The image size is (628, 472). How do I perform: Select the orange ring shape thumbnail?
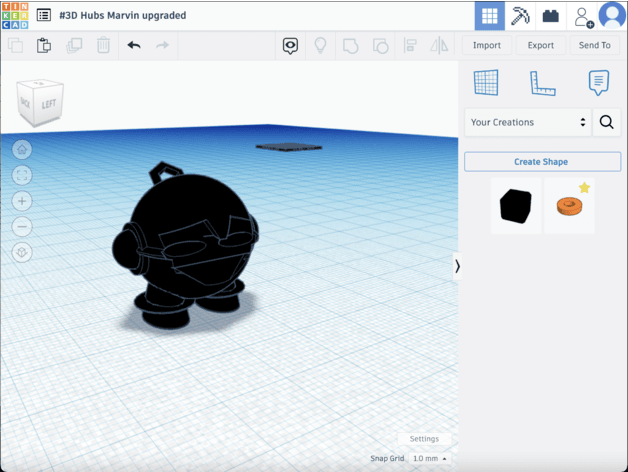pyautogui.click(x=569, y=206)
